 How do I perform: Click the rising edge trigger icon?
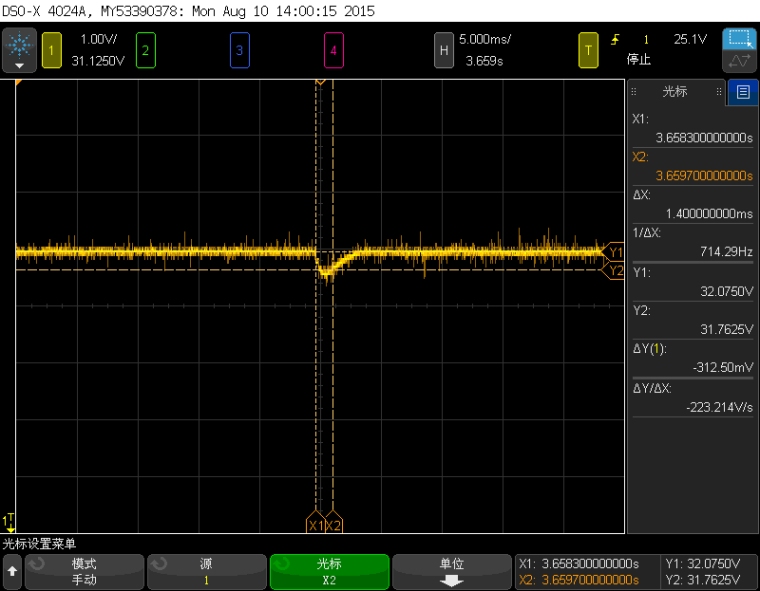coord(616,40)
